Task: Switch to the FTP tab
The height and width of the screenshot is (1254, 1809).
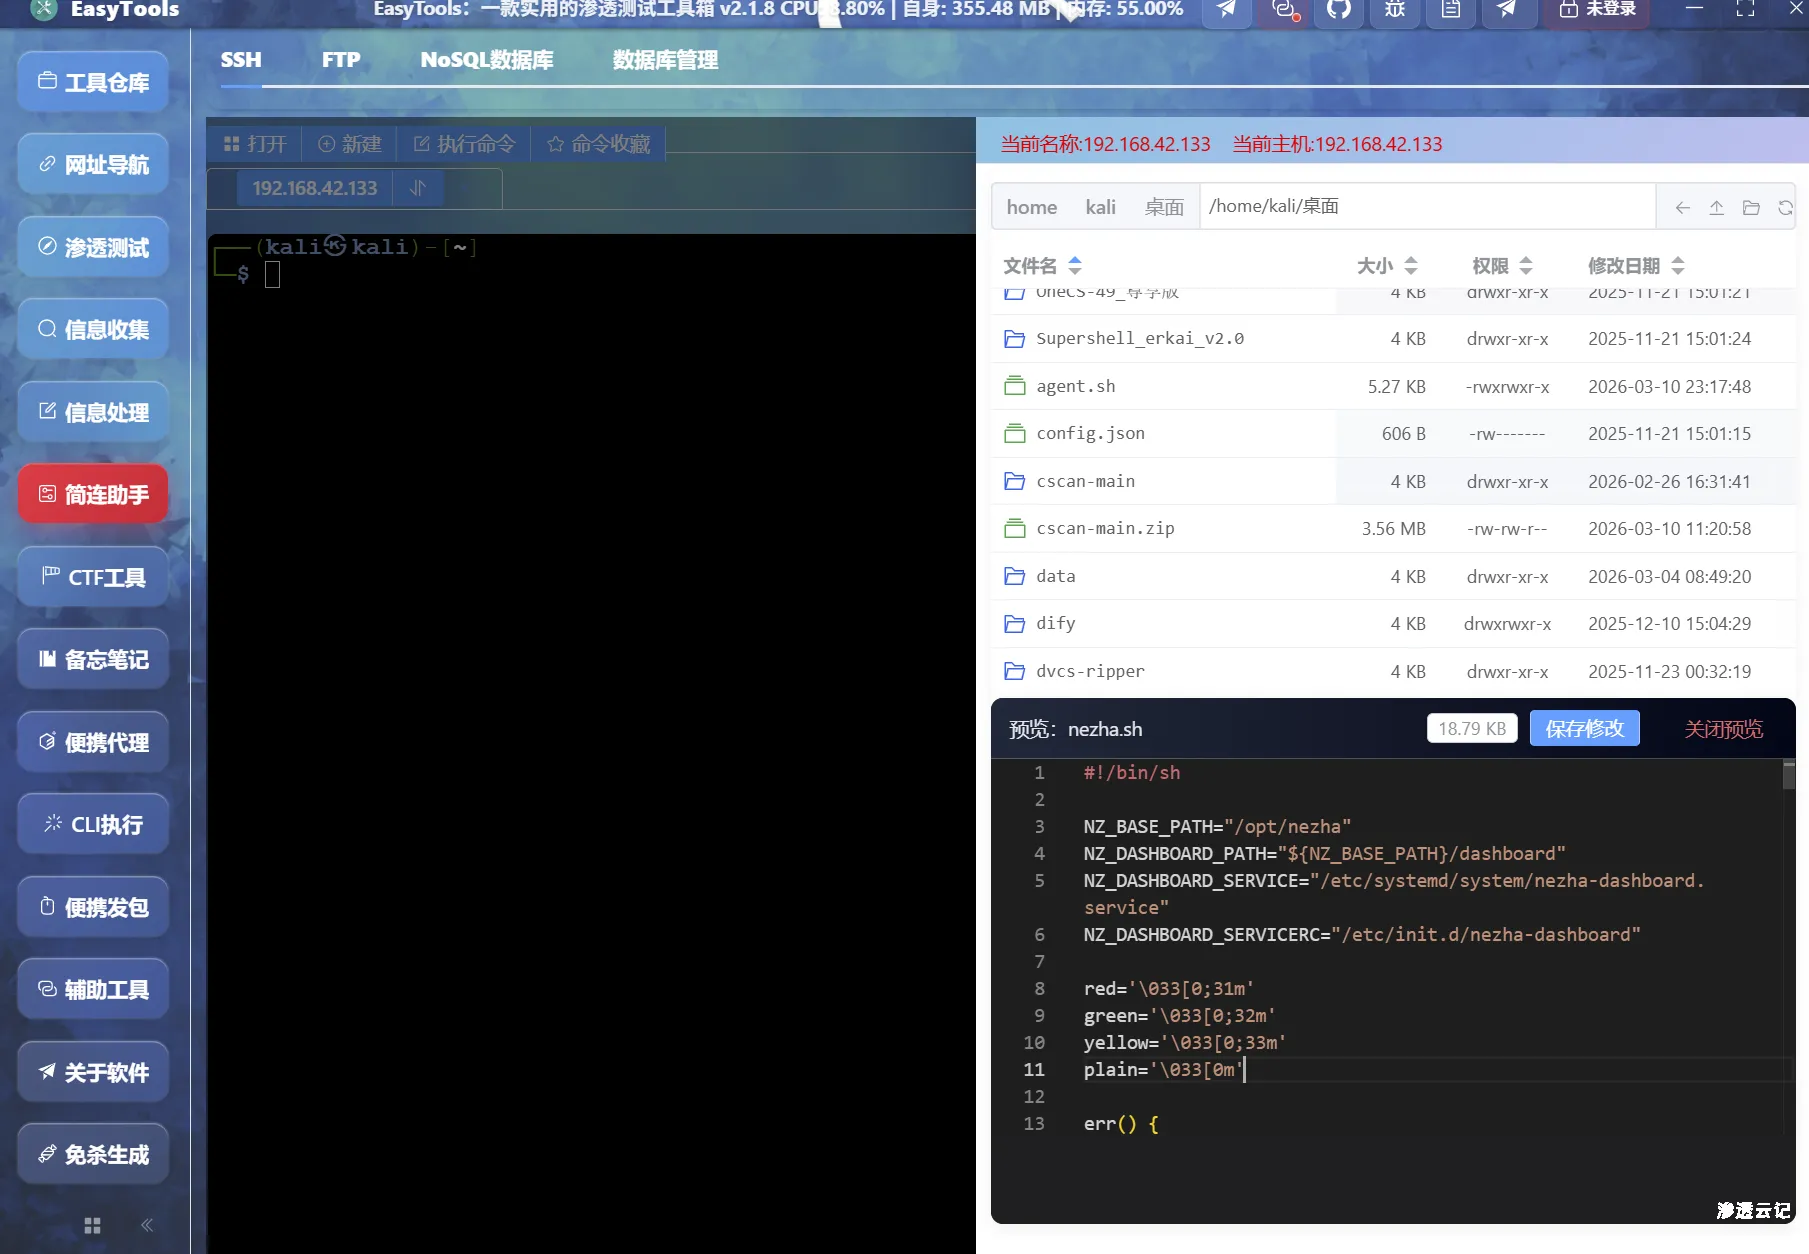Action: click(340, 59)
